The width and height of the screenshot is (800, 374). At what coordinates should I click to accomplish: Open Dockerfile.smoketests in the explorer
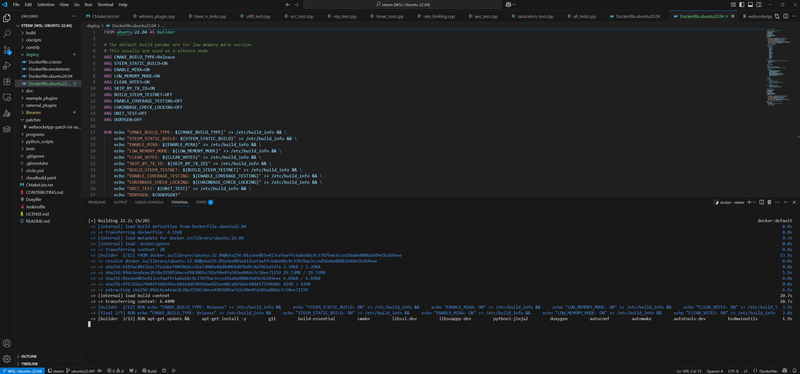tap(49, 69)
